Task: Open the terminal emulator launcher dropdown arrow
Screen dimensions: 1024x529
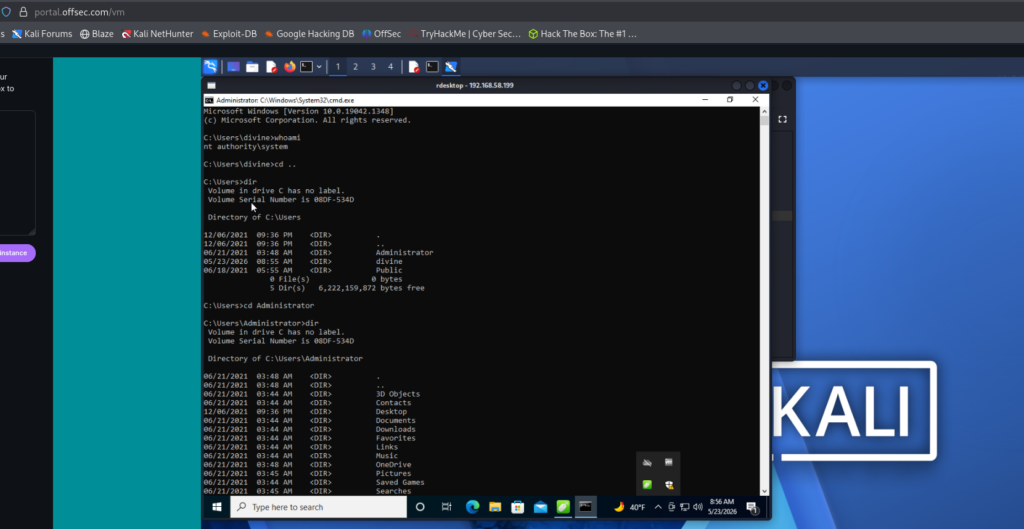Action: tap(319, 67)
